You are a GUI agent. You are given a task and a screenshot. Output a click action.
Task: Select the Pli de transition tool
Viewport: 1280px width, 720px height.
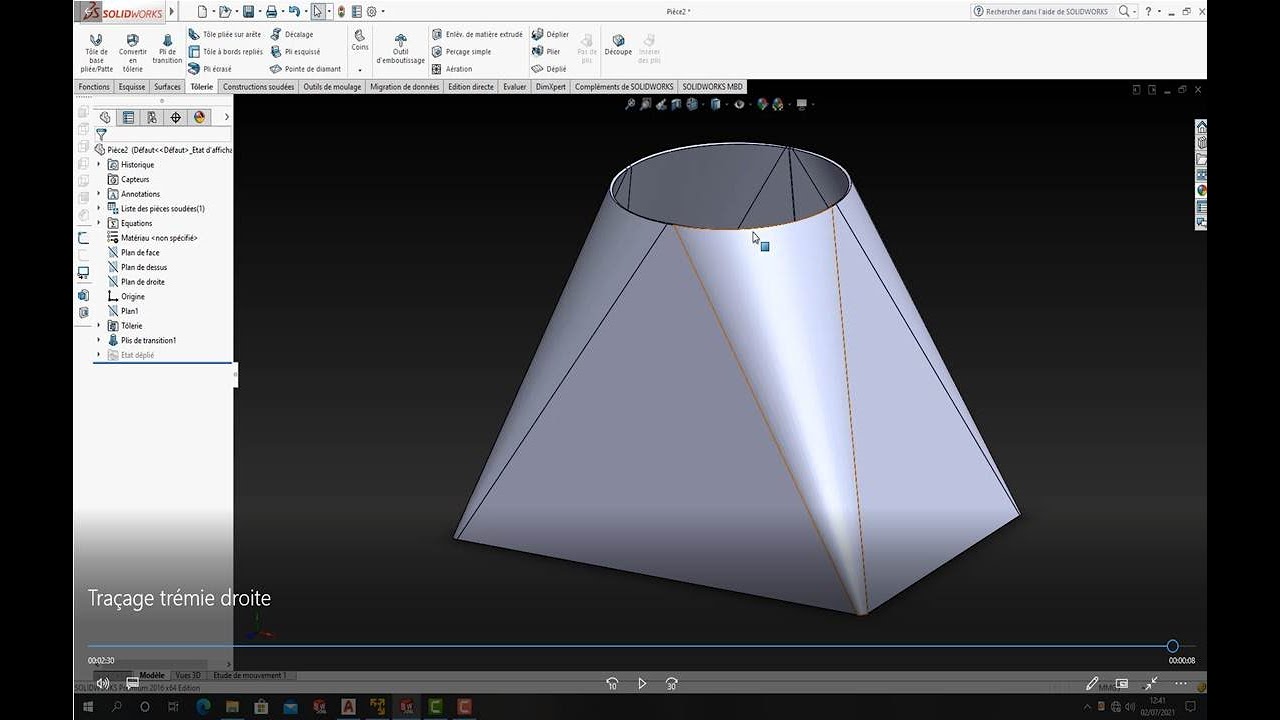pos(167,49)
